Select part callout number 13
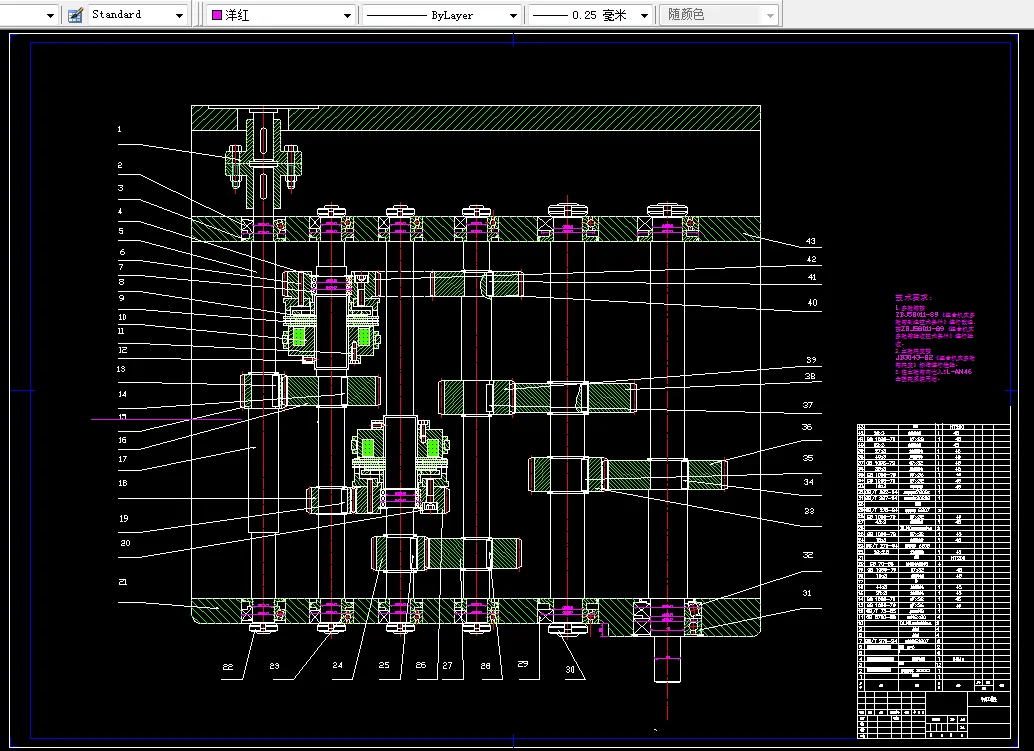1034x751 pixels. (x=121, y=369)
